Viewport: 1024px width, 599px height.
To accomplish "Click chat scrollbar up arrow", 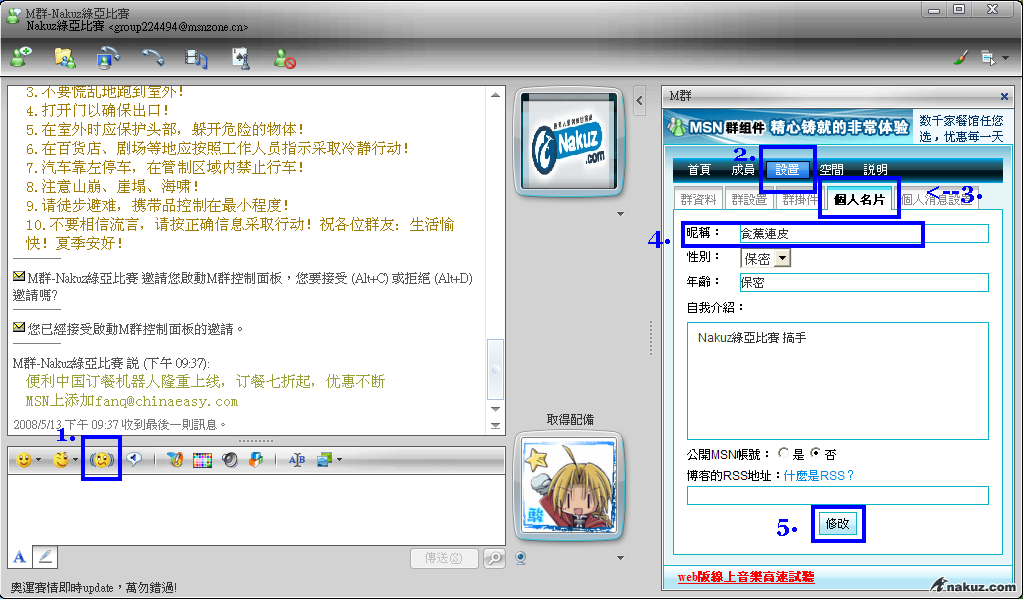I will click(495, 95).
